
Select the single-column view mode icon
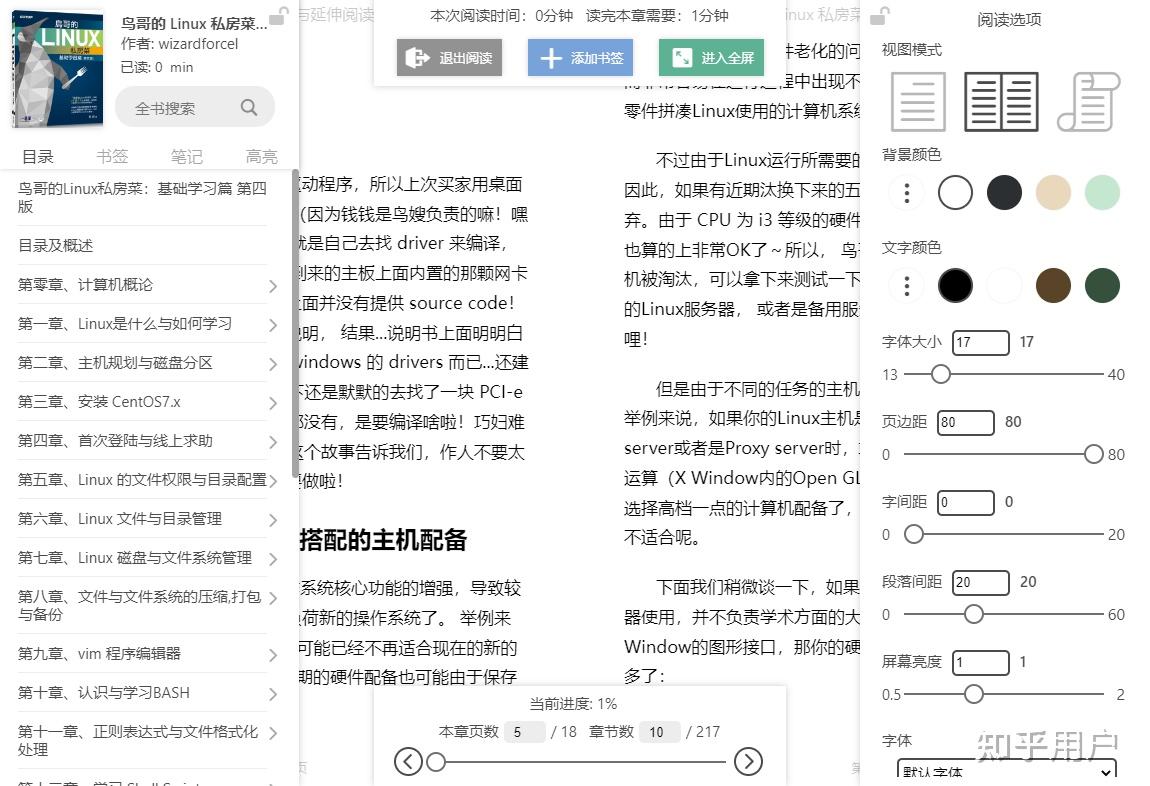pos(916,101)
